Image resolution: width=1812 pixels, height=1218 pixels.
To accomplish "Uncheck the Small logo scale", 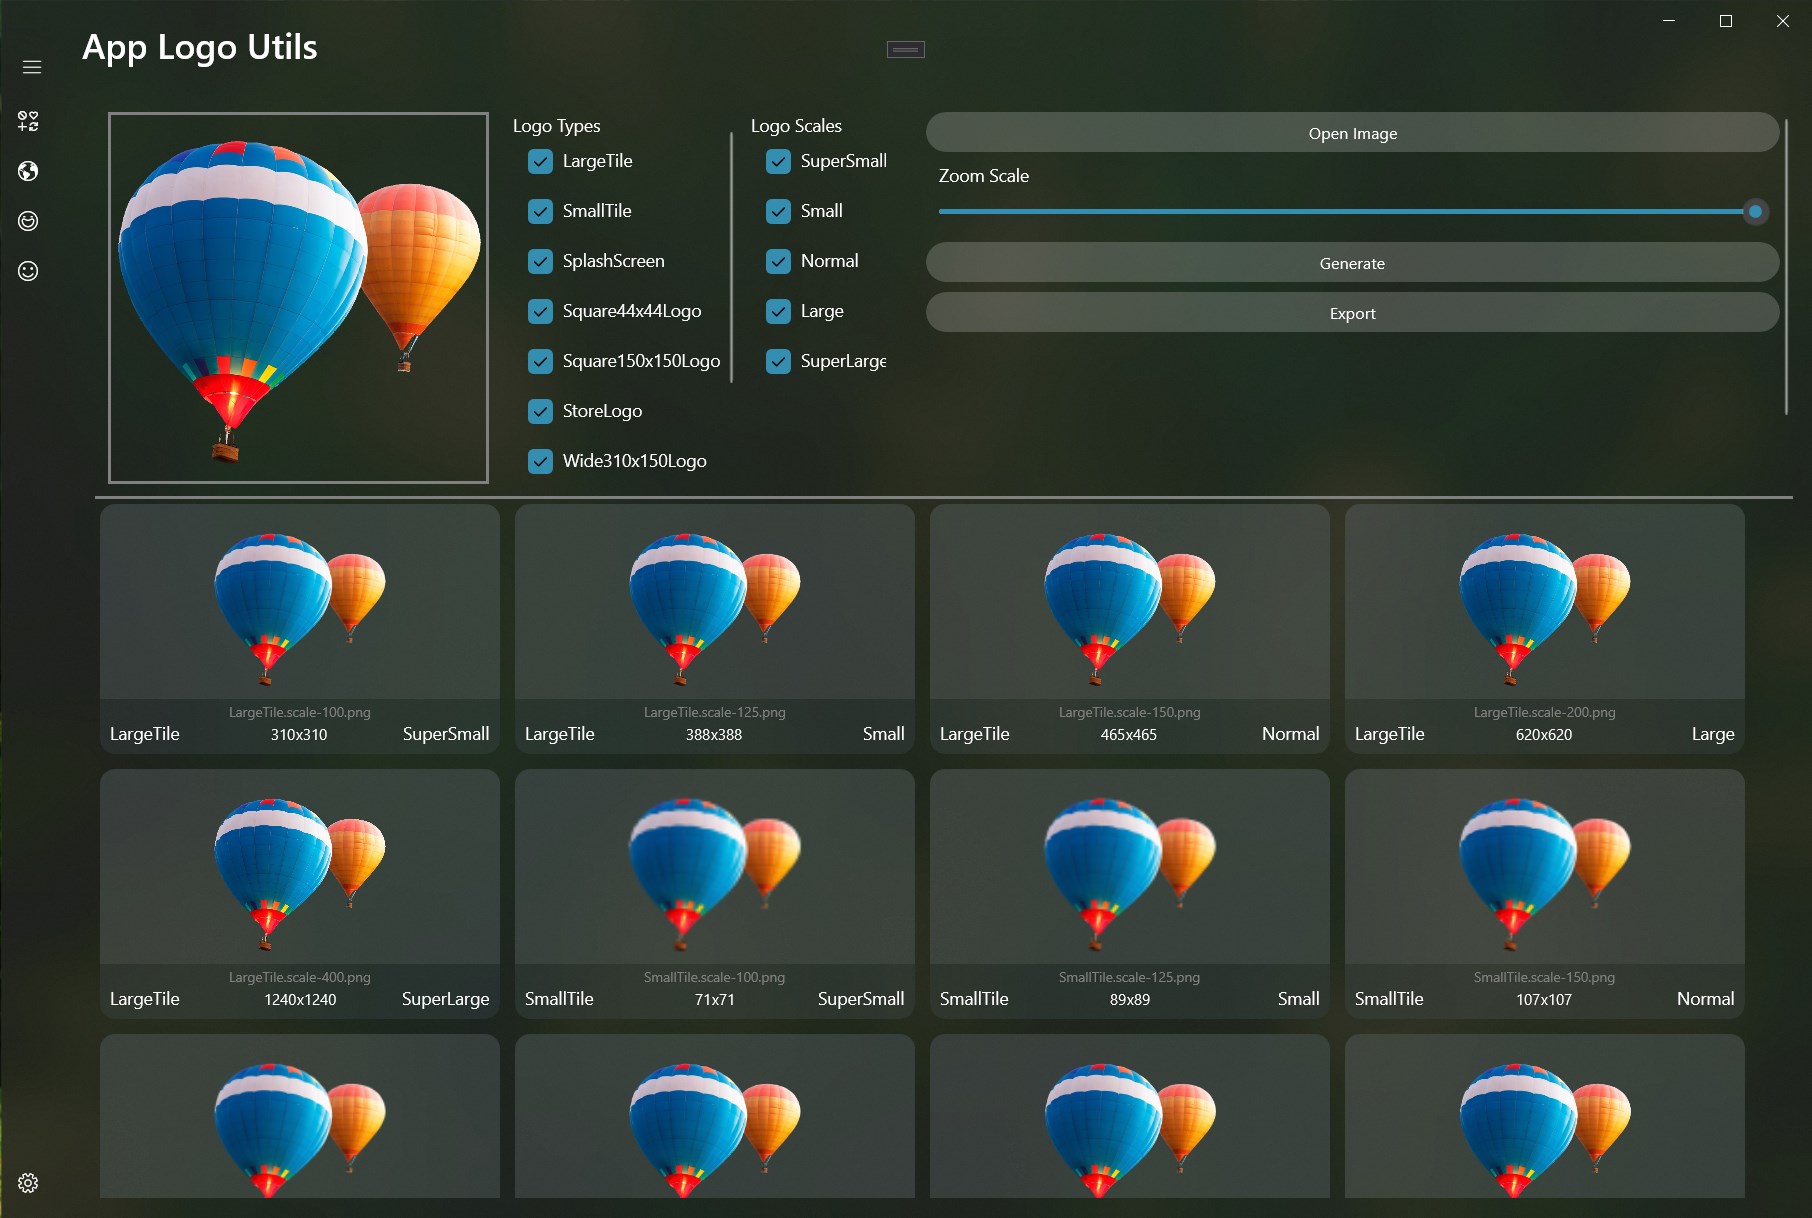I will pos(778,211).
